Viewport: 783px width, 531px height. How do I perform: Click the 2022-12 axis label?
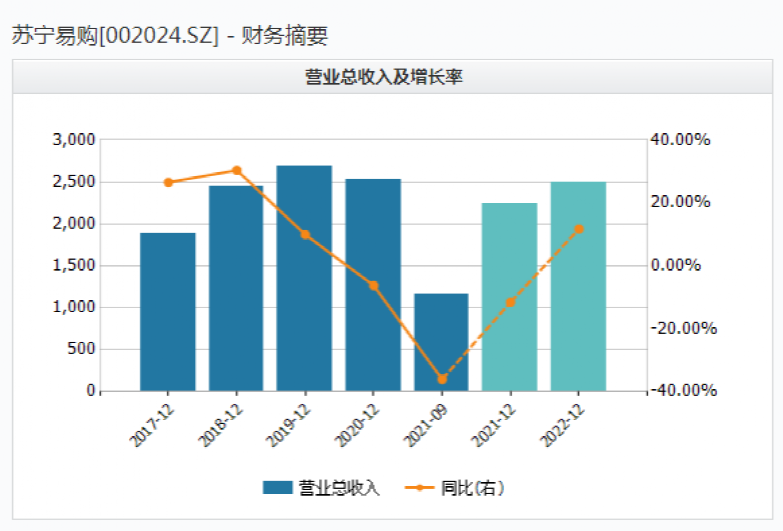point(563,425)
